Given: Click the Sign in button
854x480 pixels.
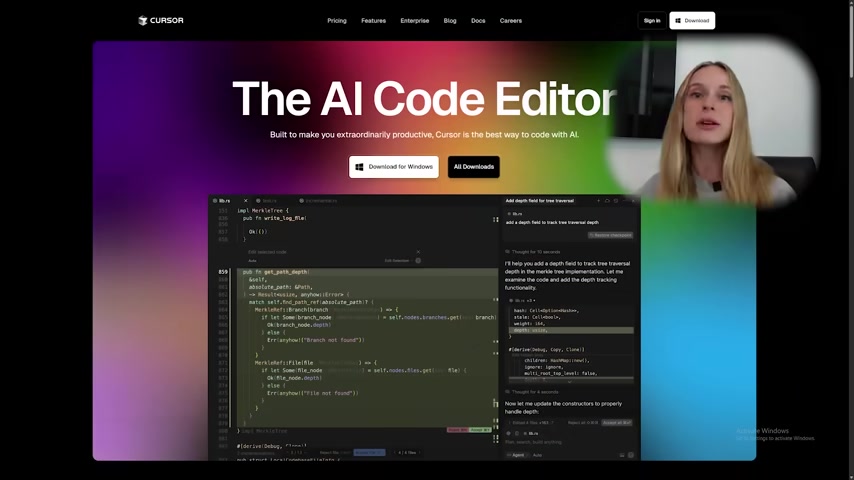Looking at the screenshot, I should click(652, 21).
